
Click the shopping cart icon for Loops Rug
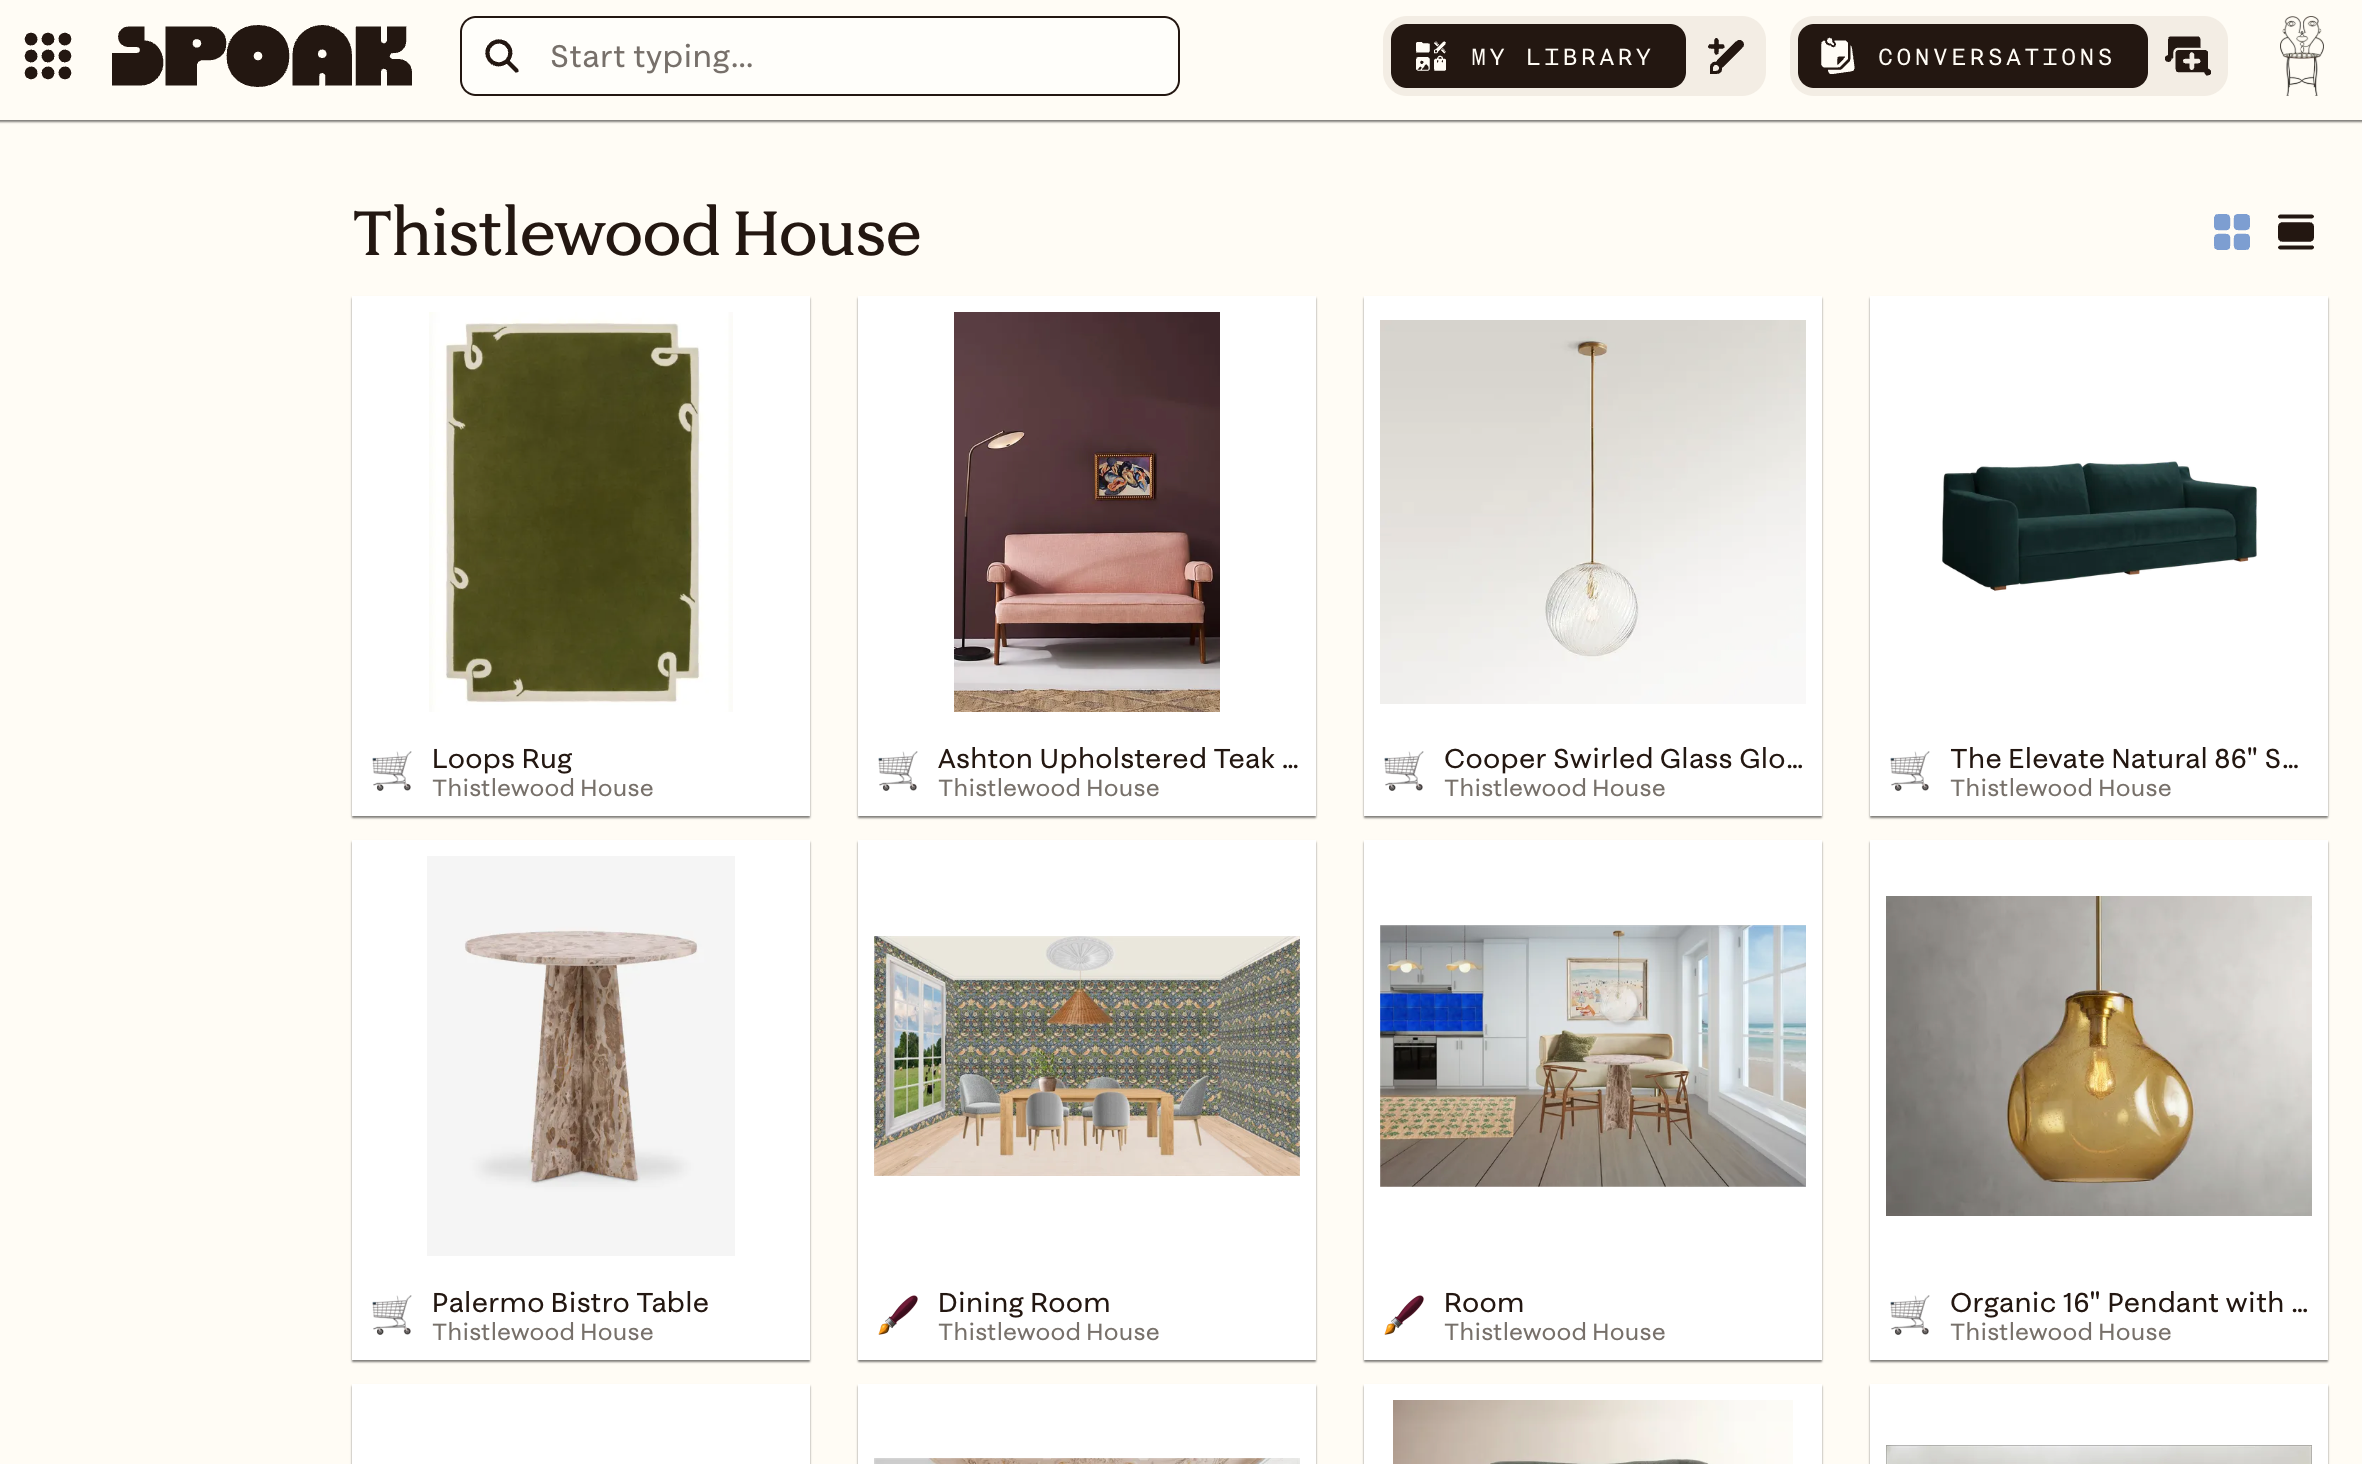click(392, 772)
